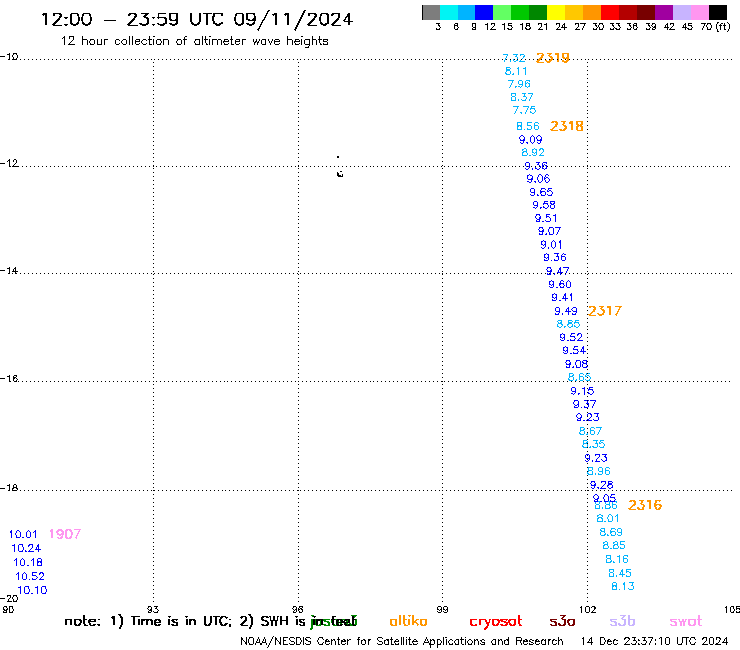The width and height of the screenshot is (740, 650).
Task: Select the wave height reading 7.96
Action: pos(519,84)
